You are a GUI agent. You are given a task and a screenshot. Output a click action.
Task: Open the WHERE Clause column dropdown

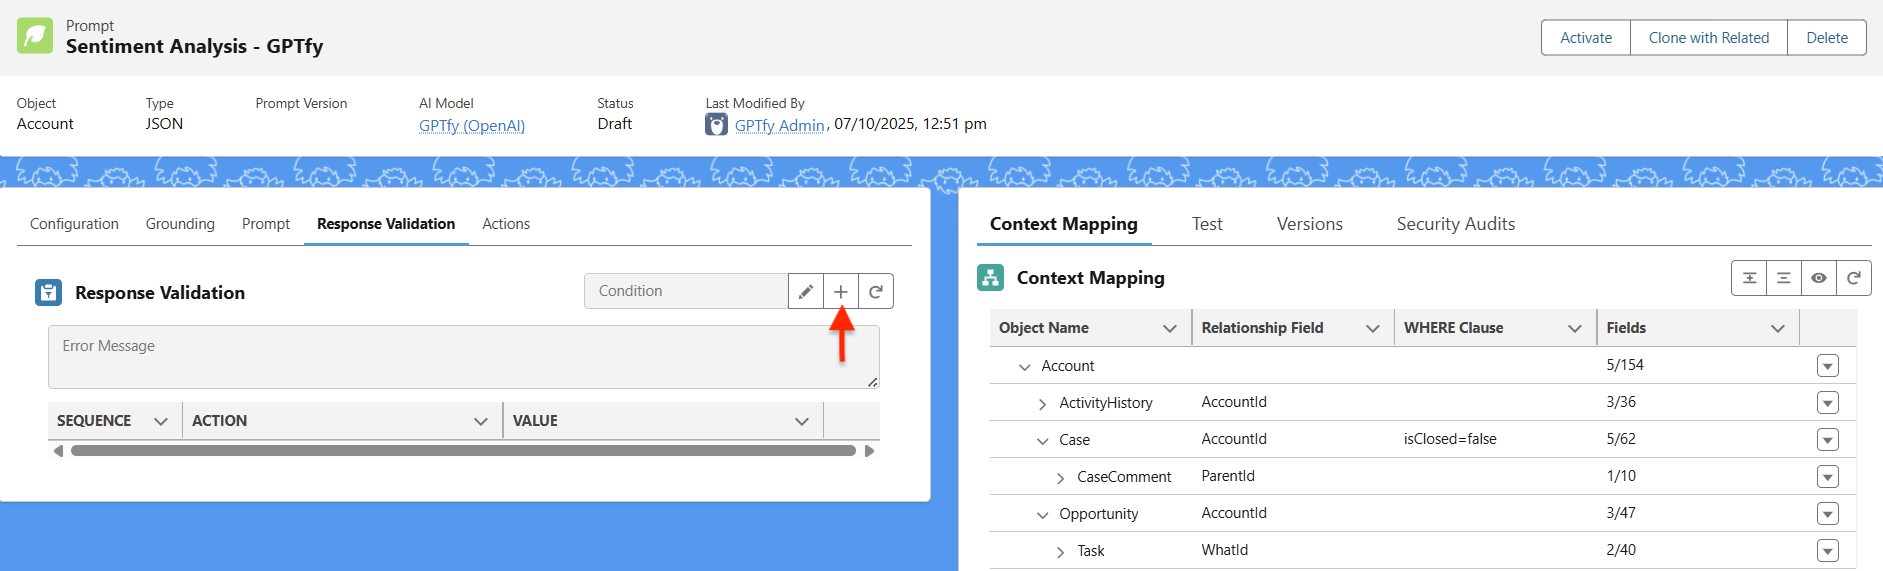tap(1575, 329)
